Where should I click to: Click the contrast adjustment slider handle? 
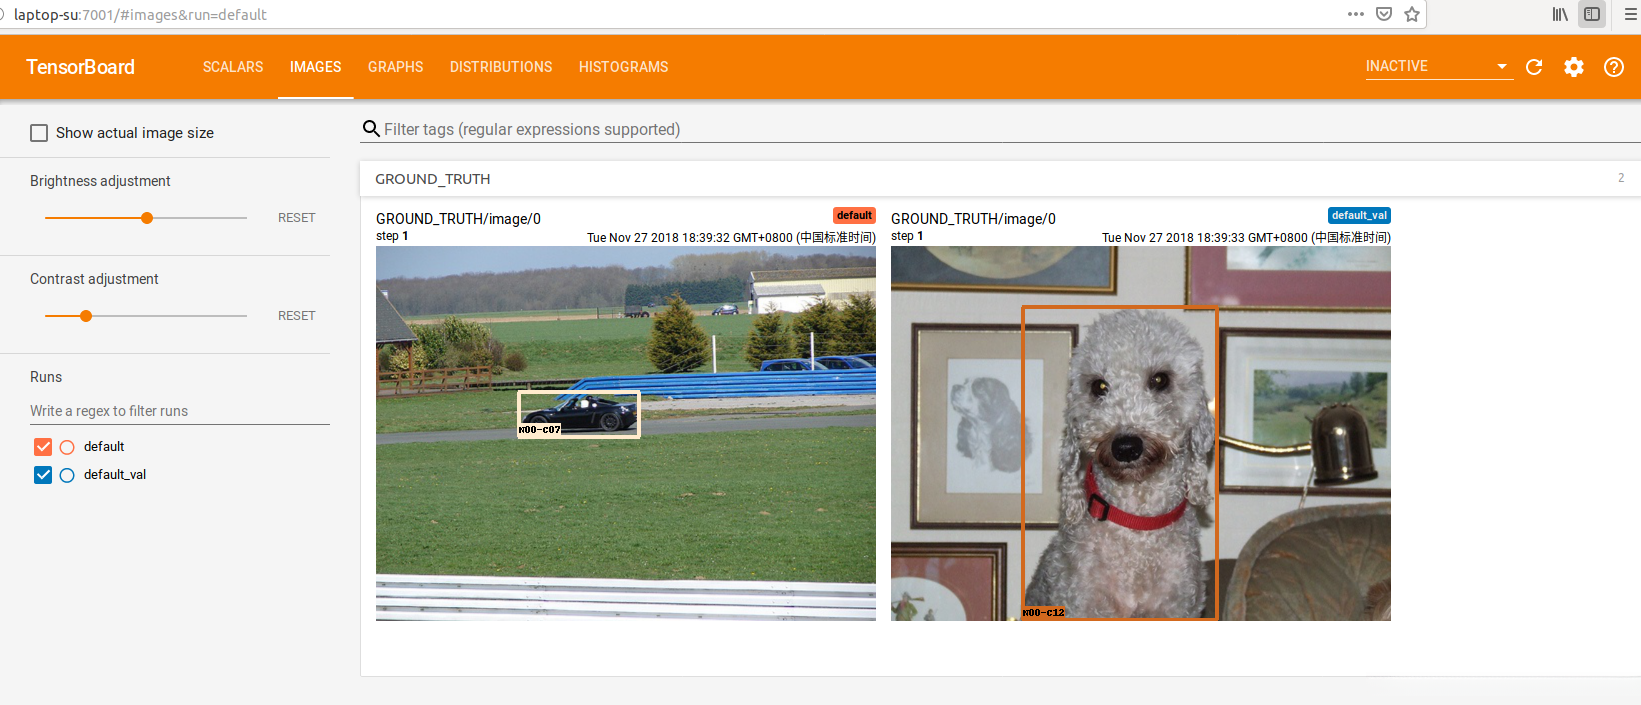point(86,316)
